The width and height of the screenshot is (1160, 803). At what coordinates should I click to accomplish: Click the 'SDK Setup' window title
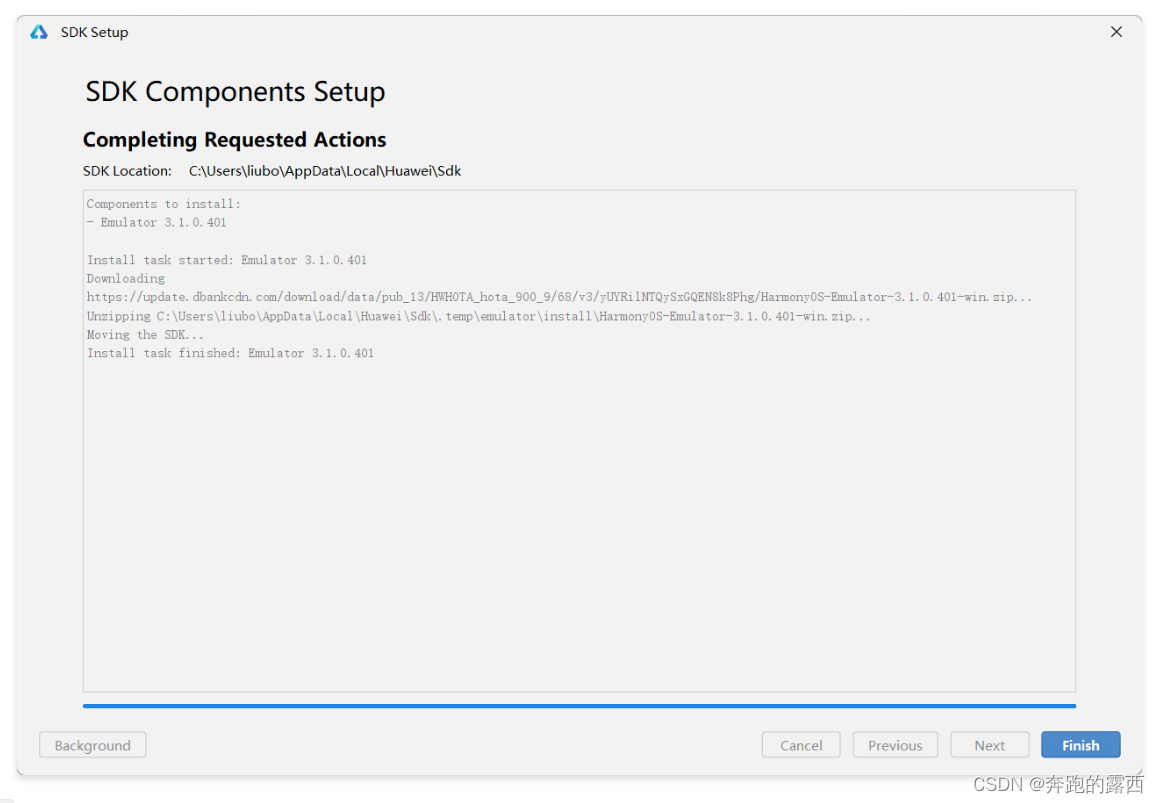click(x=95, y=32)
